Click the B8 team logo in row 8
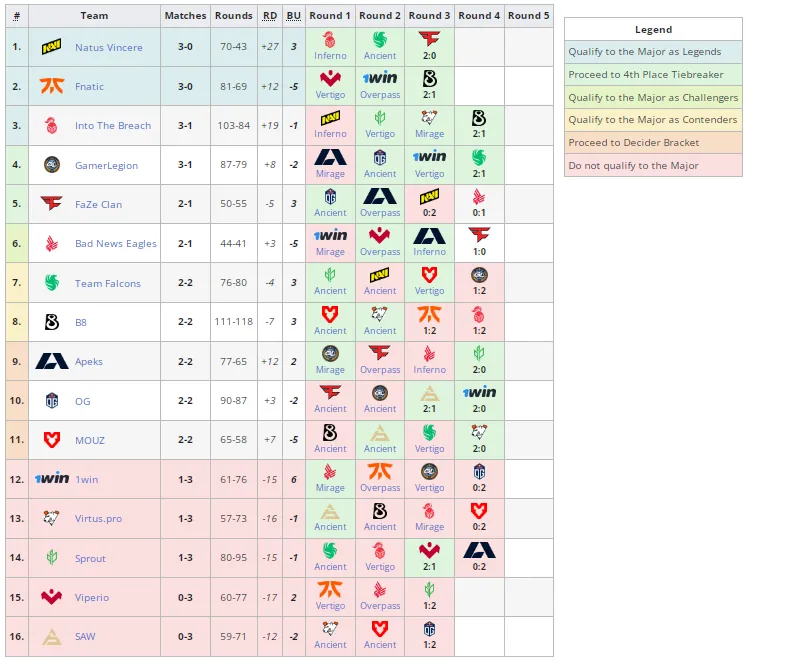 52,322
